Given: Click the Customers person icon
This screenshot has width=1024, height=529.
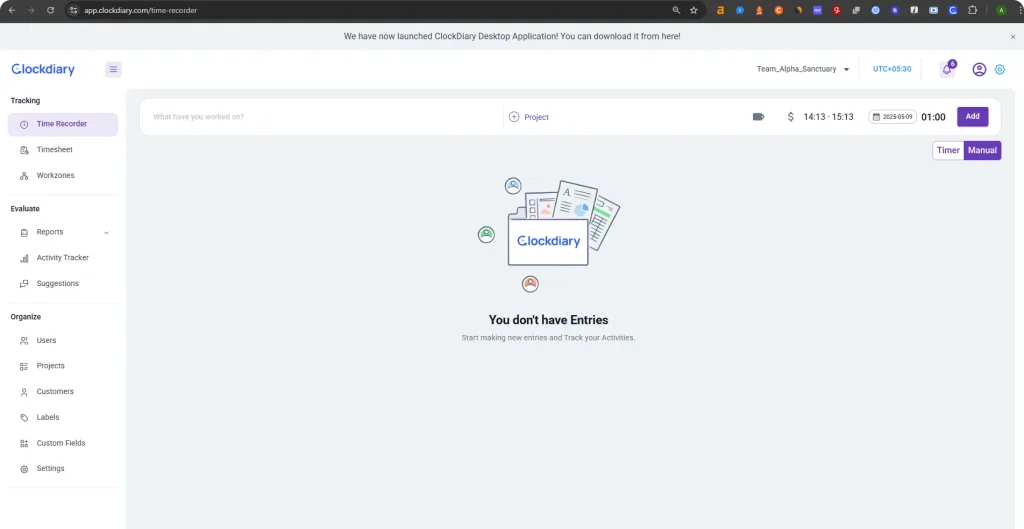Looking at the screenshot, I should click(x=24, y=392).
